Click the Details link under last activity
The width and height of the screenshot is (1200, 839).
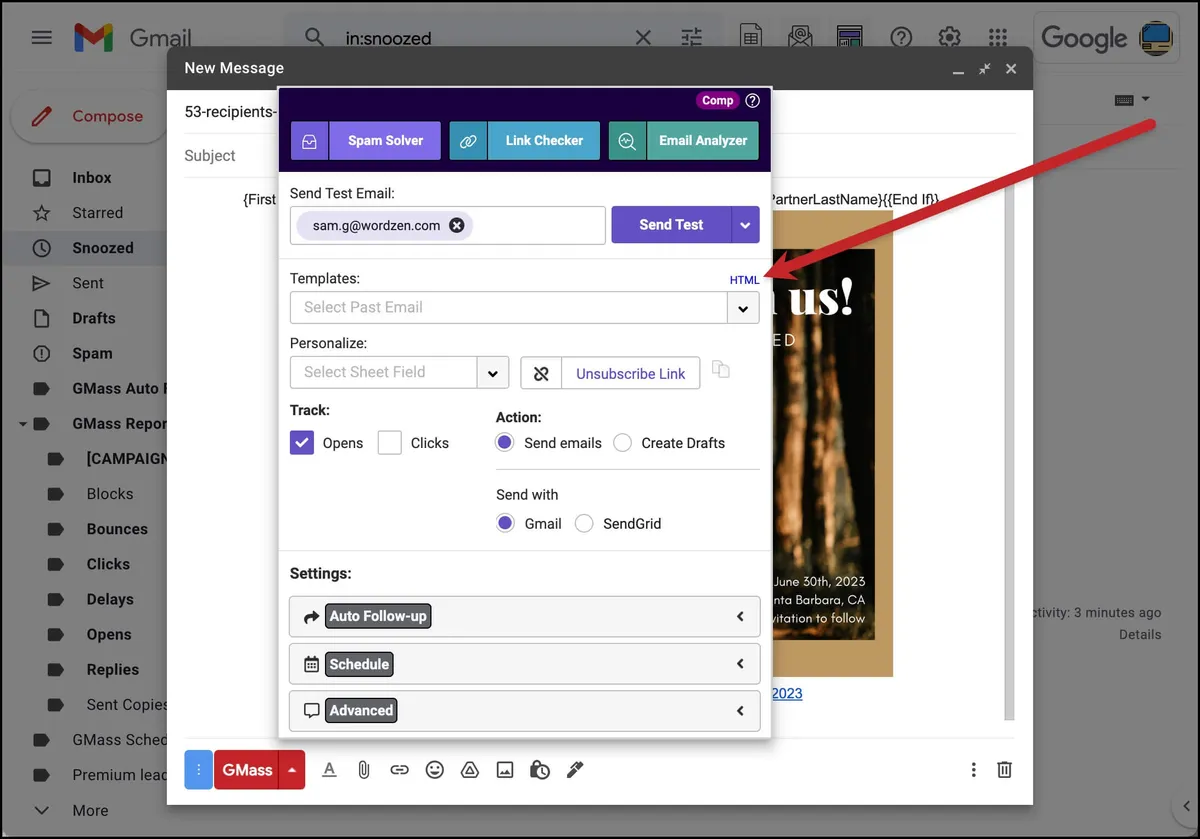pyautogui.click(x=1140, y=634)
